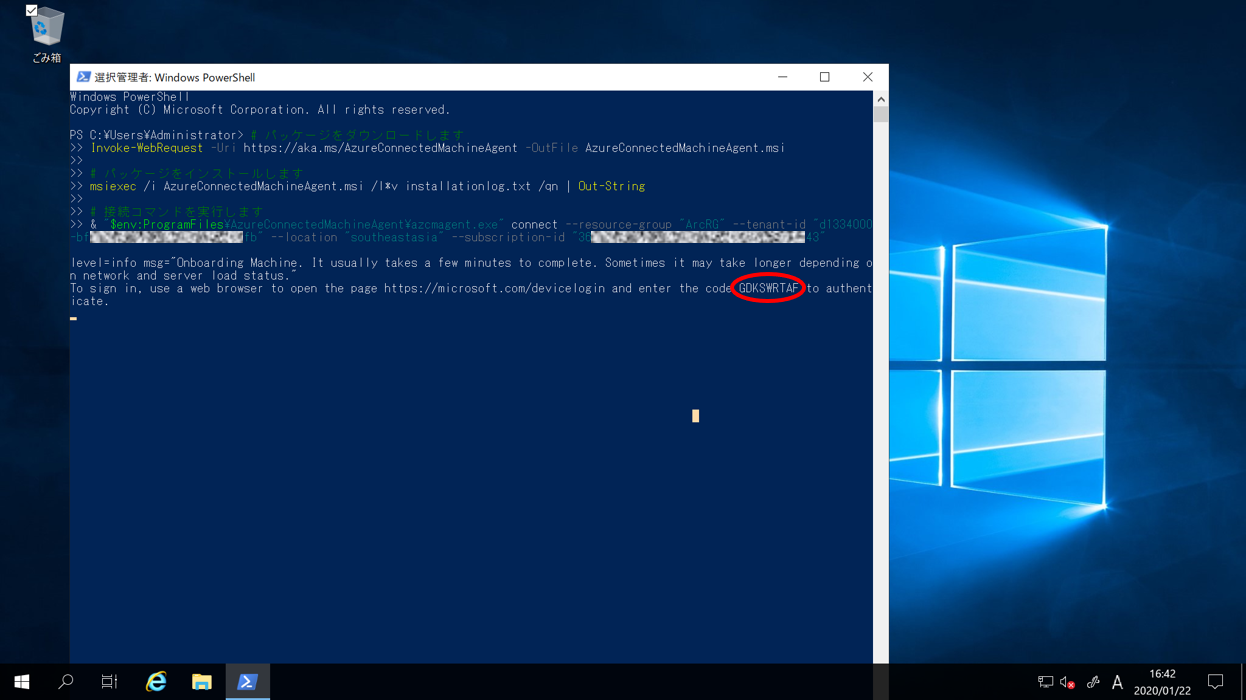
Task: Uncheck the Recycle Bin selection checkbox
Action: point(32,11)
